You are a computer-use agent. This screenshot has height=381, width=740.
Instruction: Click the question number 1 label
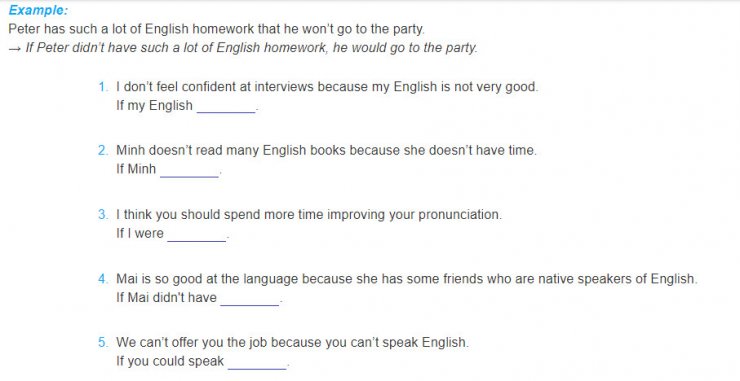103,87
